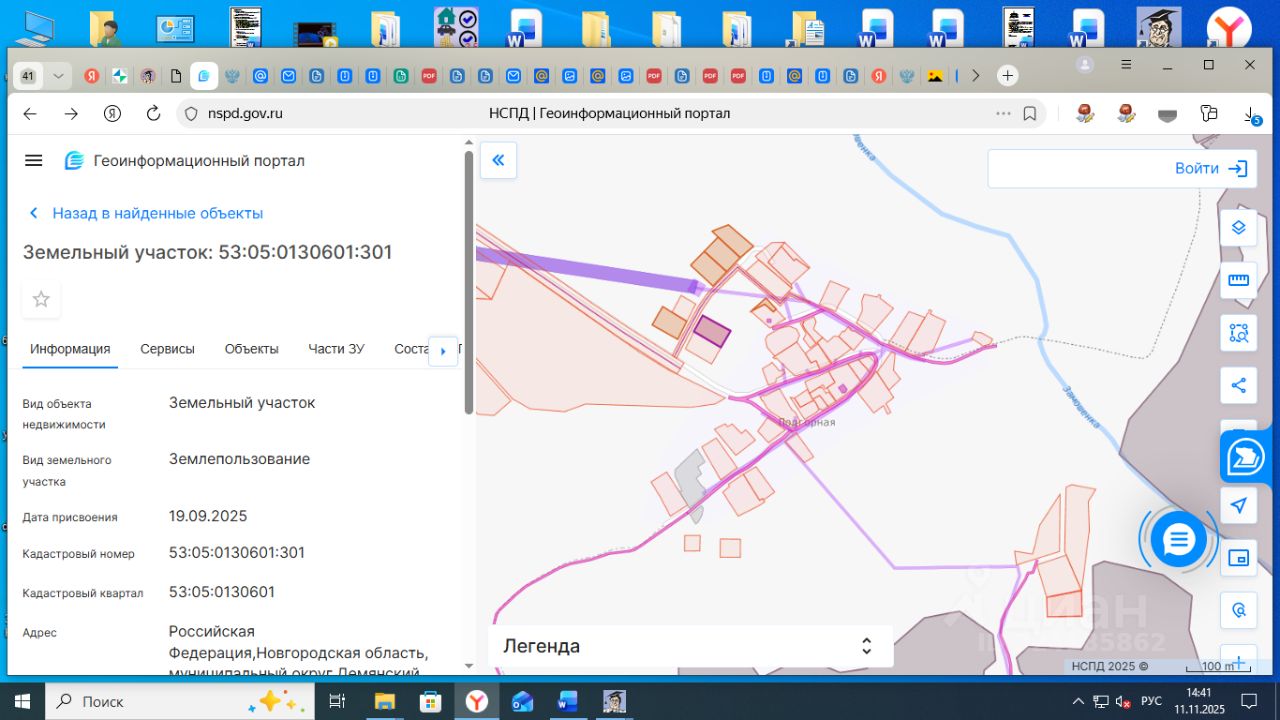Open the blue cadastral assistant side tab
Screen dimensions: 1280x720
pos(1246,458)
